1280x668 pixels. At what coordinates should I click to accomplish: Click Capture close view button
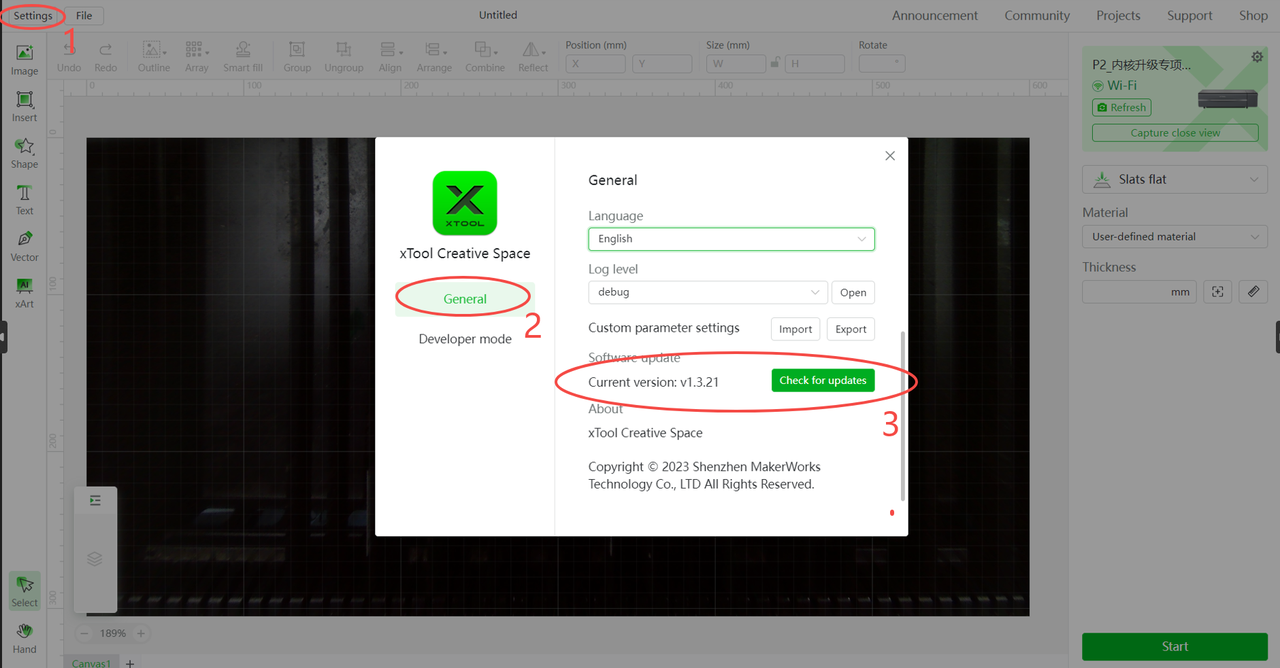1175,133
